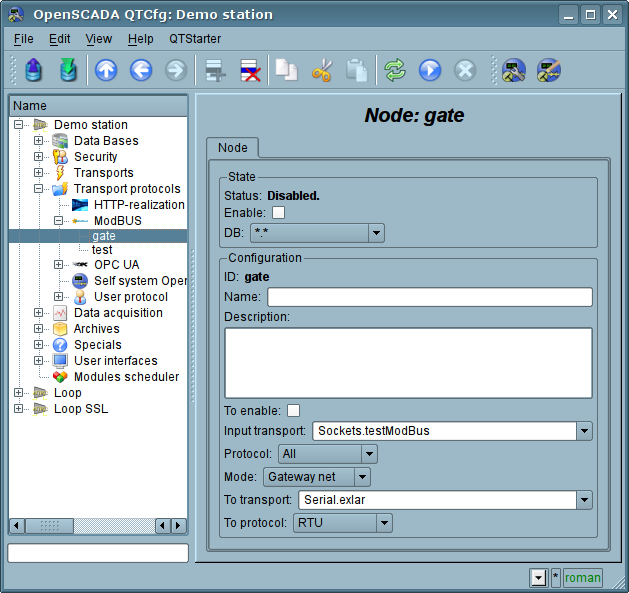Click the Refresh page toolbar icon
This screenshot has width=629, height=593.
(395, 70)
